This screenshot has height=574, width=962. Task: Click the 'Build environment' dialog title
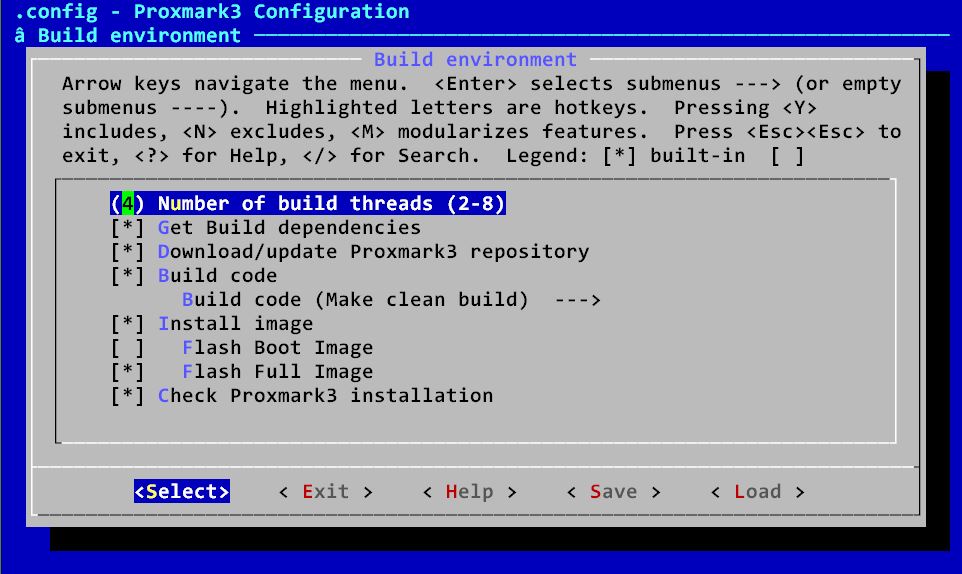pyautogui.click(x=475, y=59)
